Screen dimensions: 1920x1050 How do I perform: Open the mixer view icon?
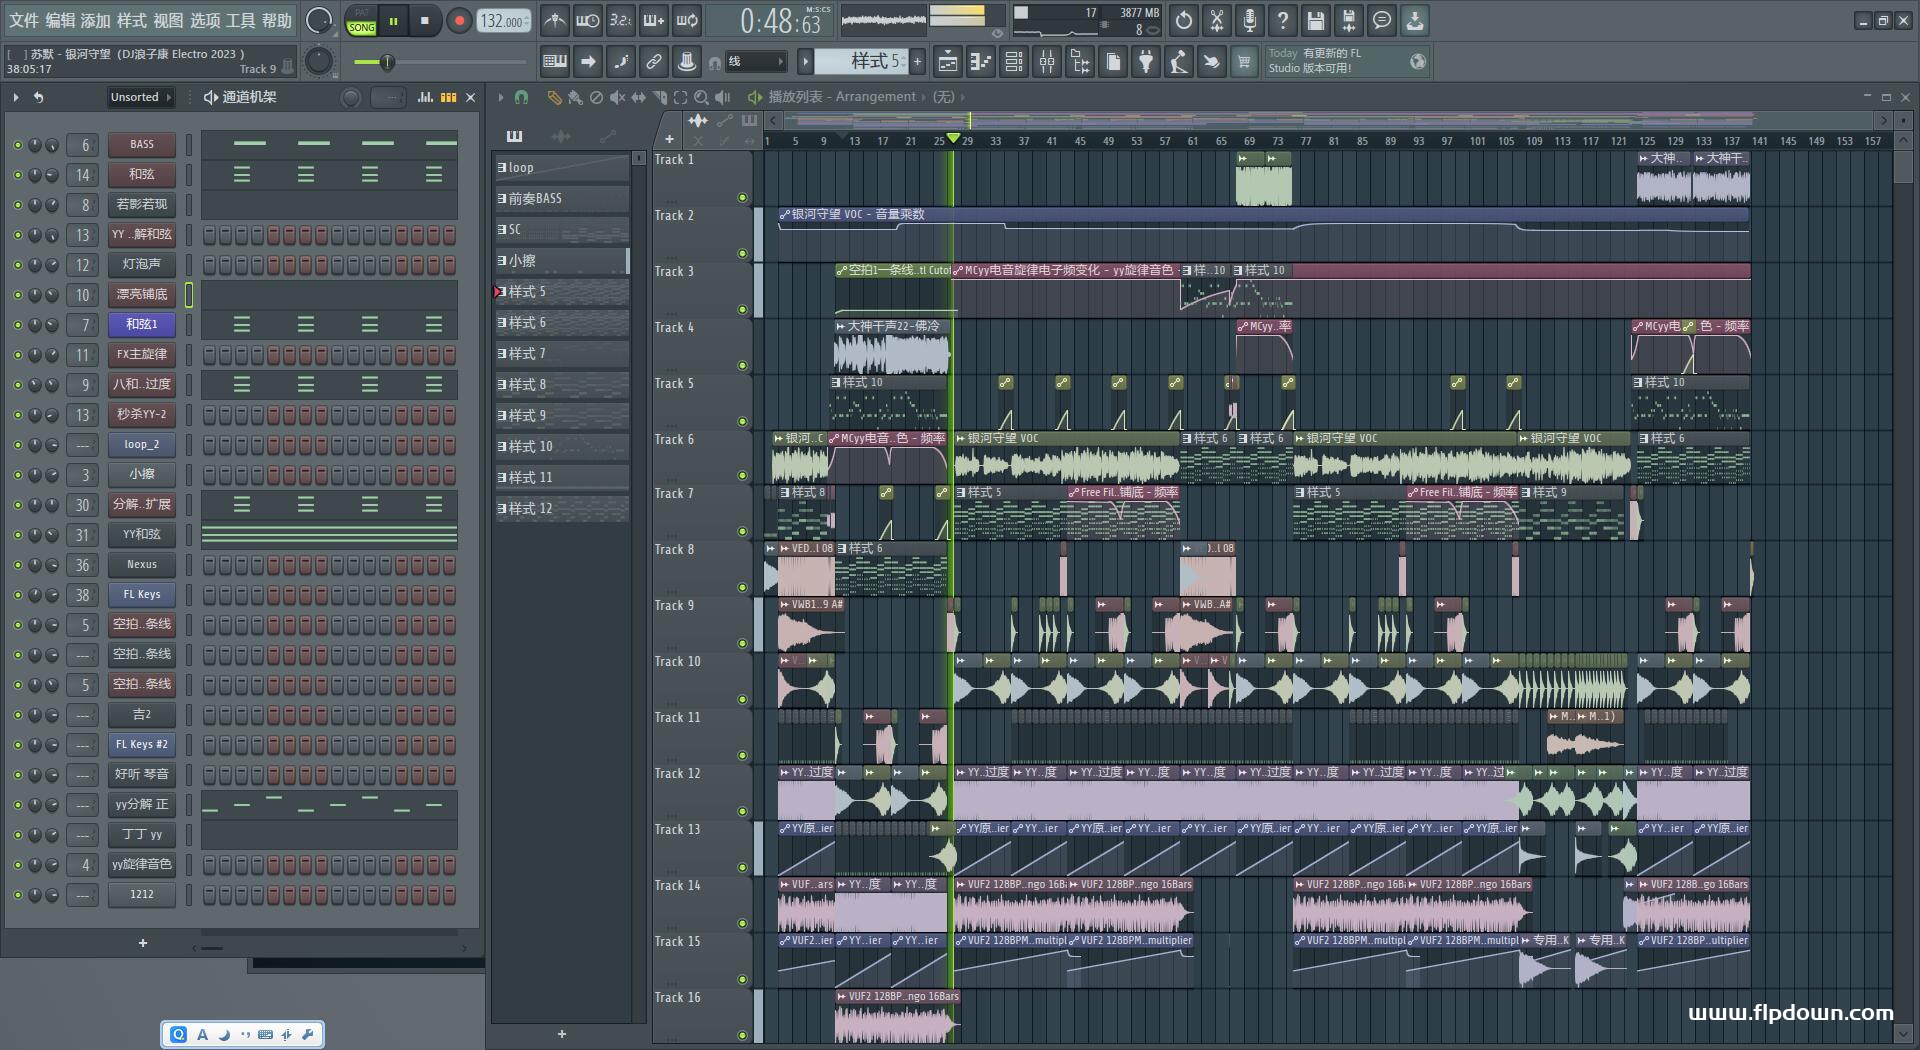point(1047,62)
